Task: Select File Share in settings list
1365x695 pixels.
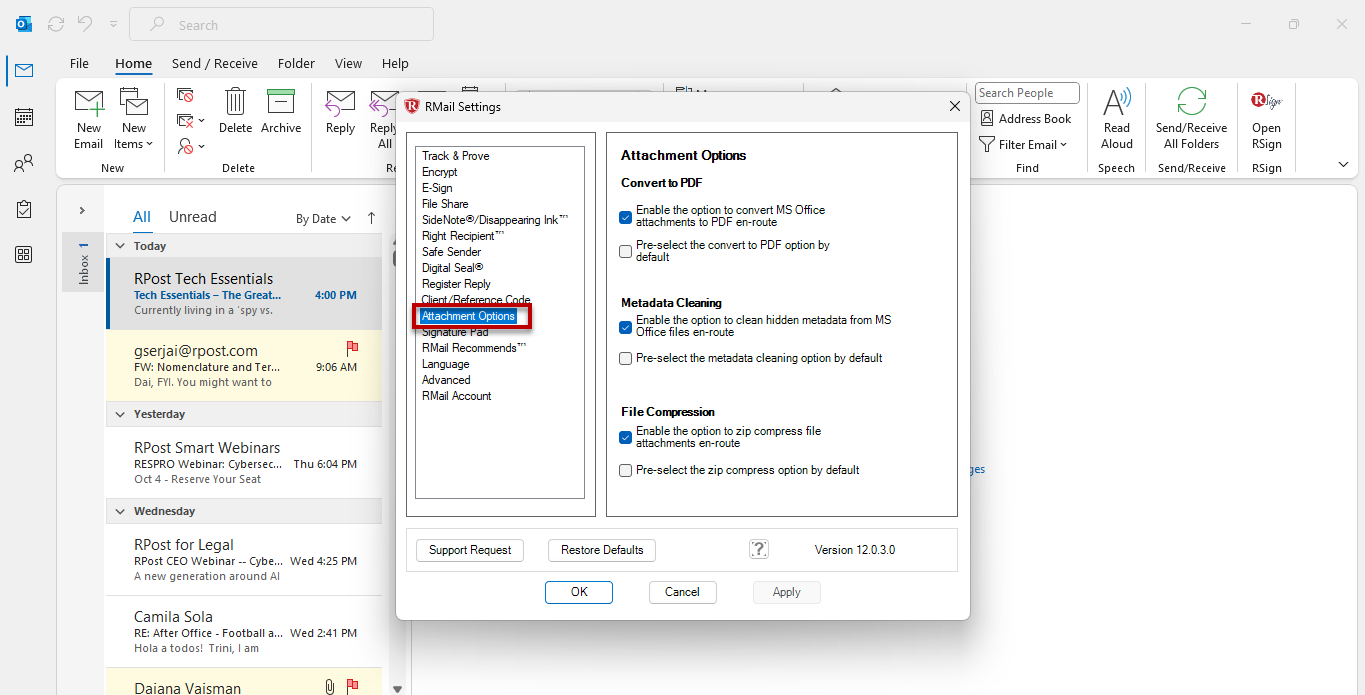Action: (x=445, y=204)
